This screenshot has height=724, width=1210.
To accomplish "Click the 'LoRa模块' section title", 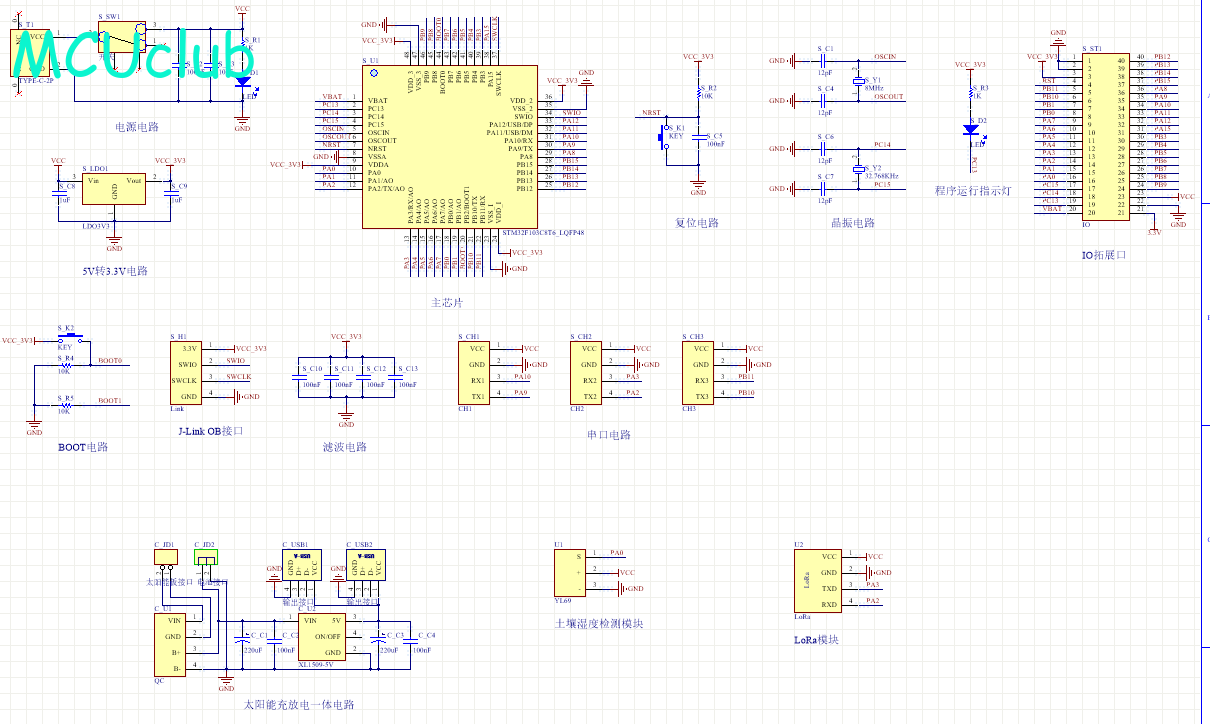I will click(x=816, y=640).
